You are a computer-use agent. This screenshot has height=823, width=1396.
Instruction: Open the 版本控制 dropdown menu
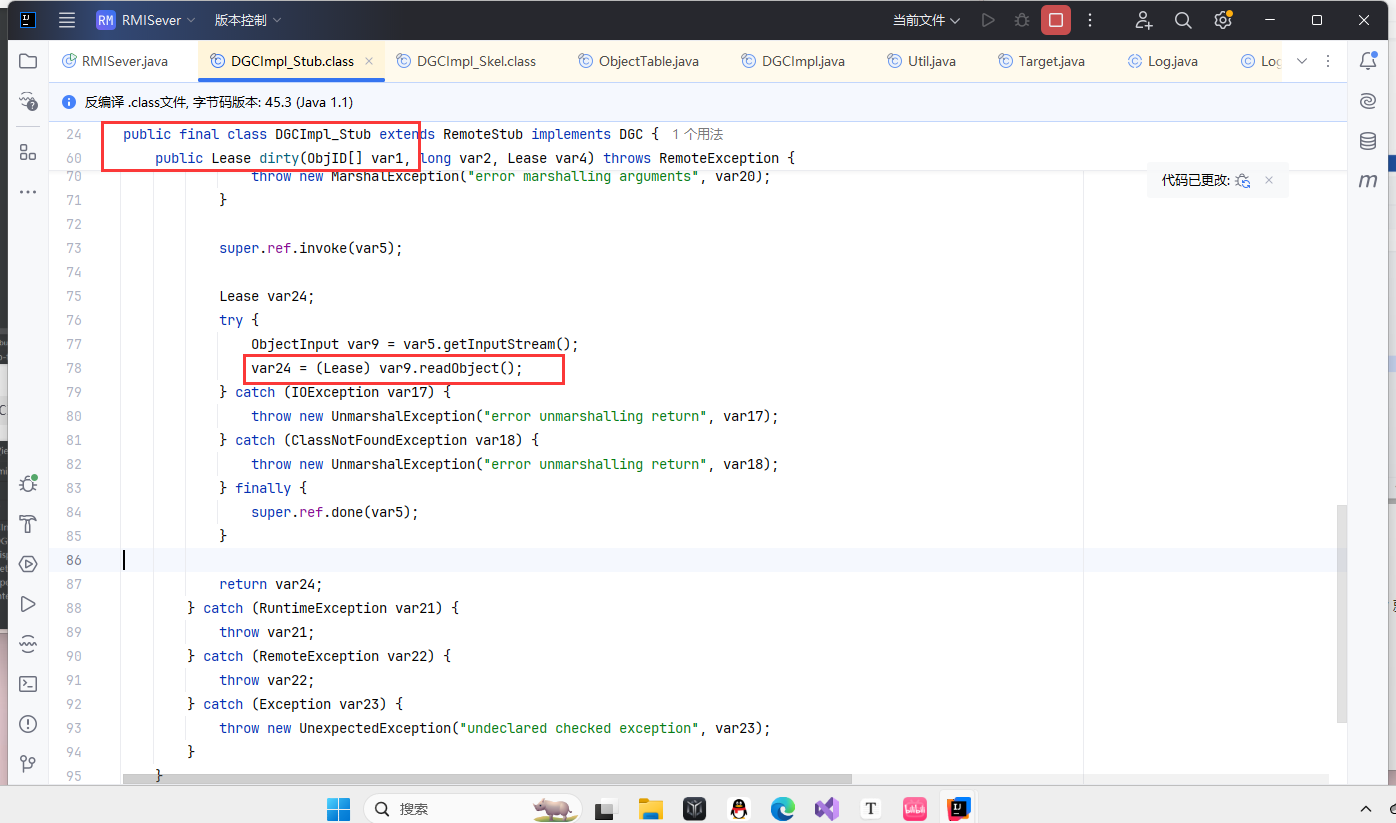tap(247, 20)
